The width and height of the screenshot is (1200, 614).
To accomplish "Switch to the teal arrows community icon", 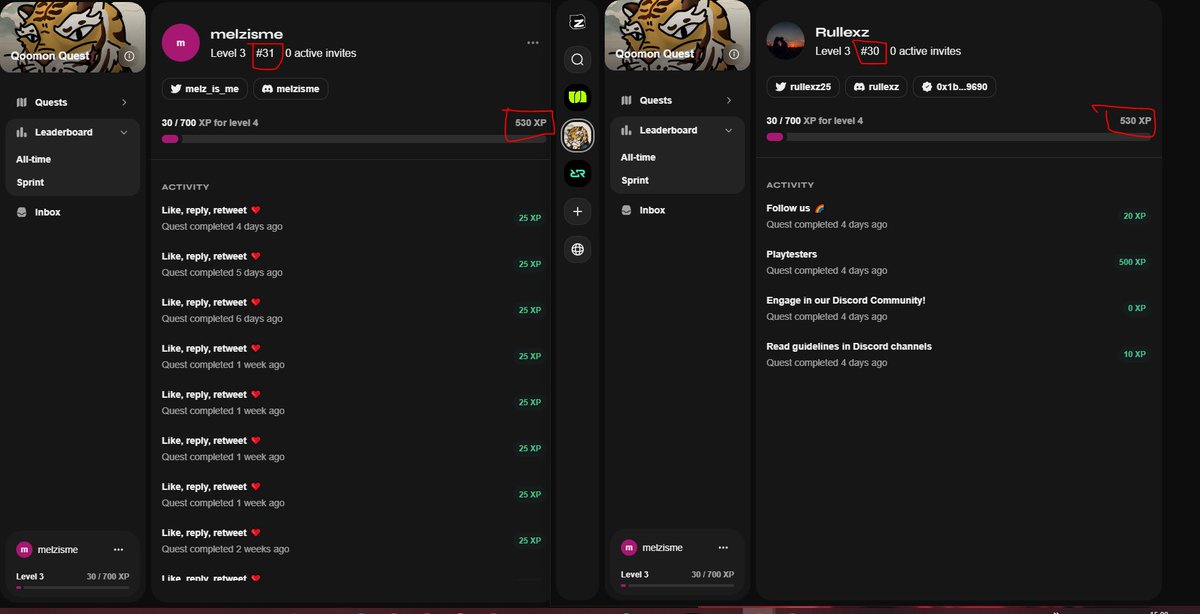I will [x=577, y=173].
